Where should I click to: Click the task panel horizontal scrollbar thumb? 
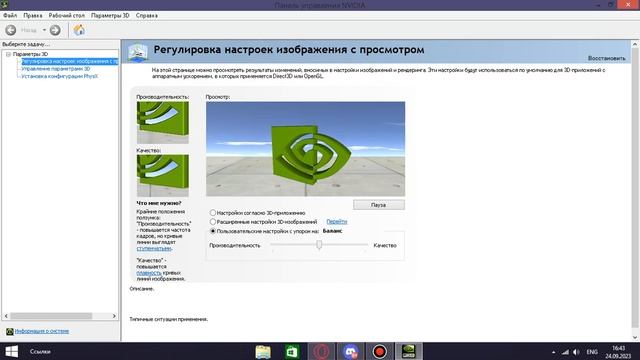(51, 316)
